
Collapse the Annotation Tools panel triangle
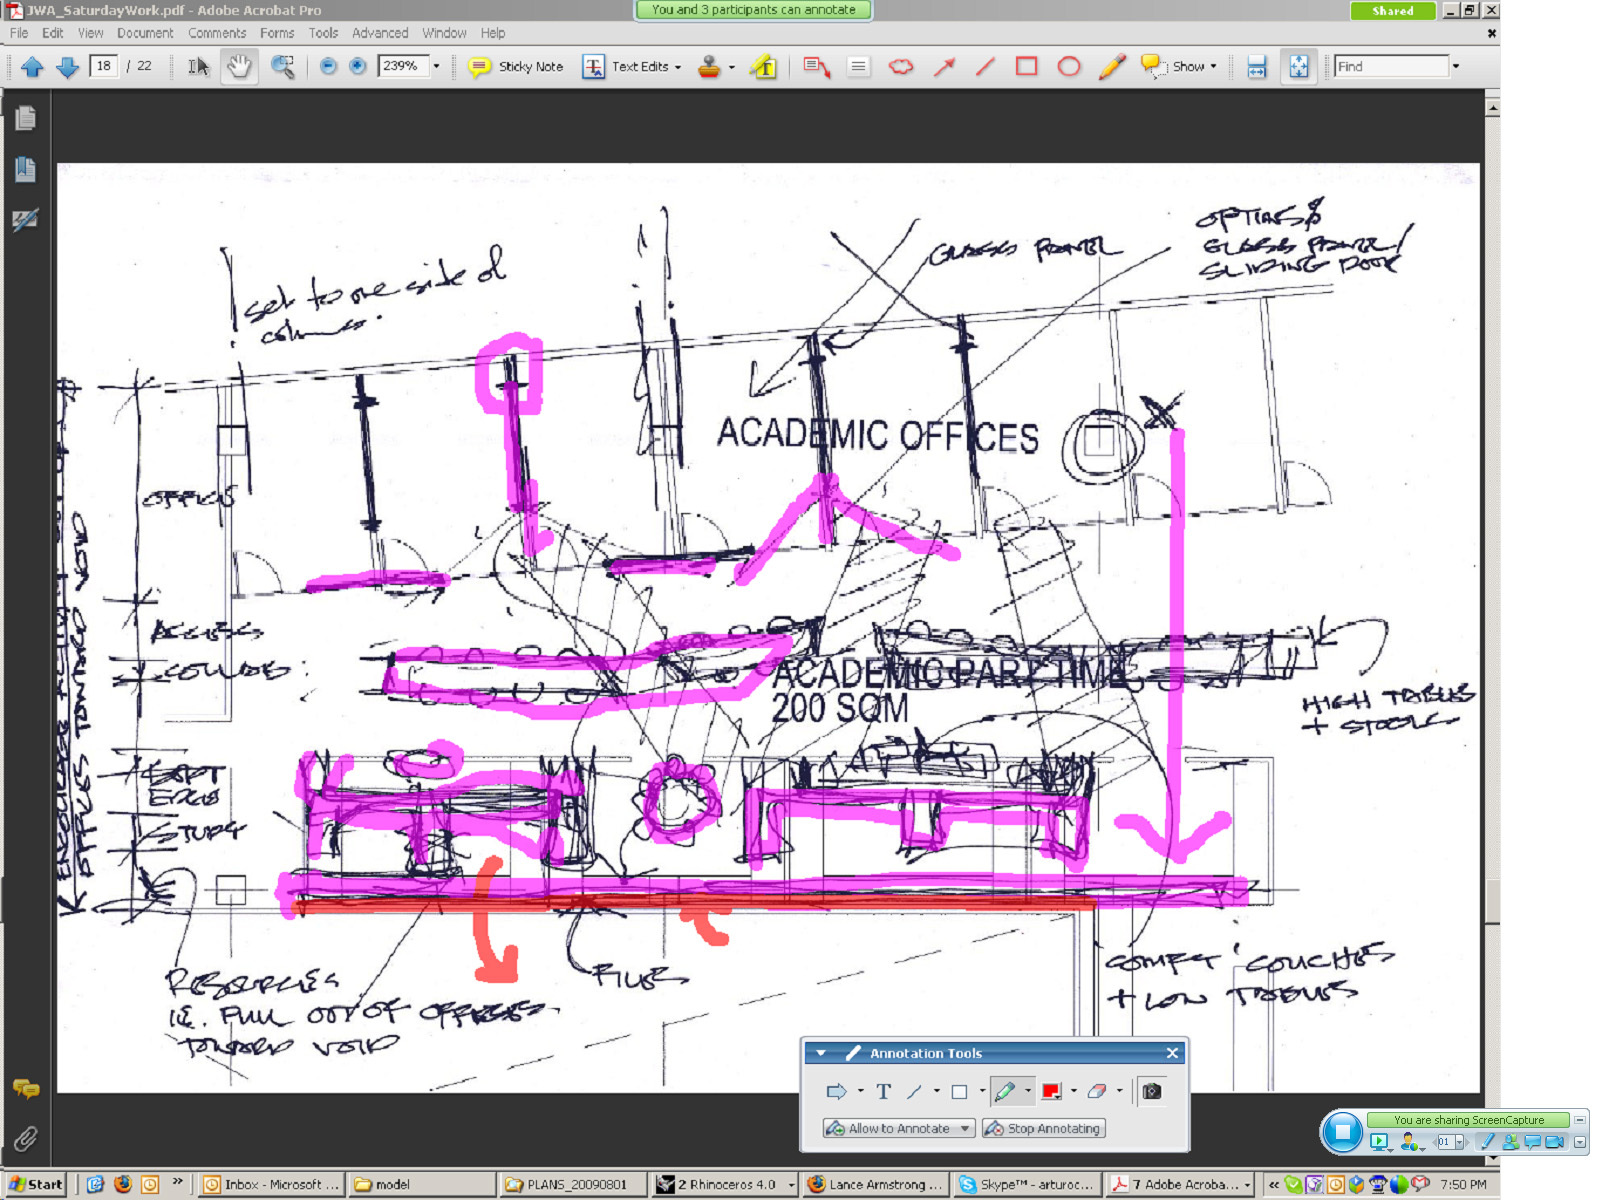click(x=821, y=1053)
